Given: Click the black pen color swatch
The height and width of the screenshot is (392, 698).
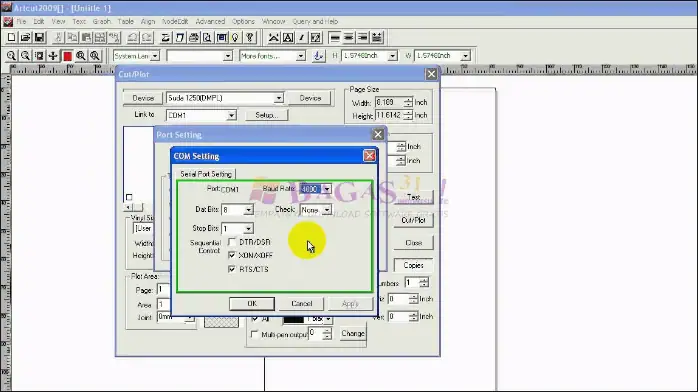Looking at the screenshot, I should tap(293, 319).
